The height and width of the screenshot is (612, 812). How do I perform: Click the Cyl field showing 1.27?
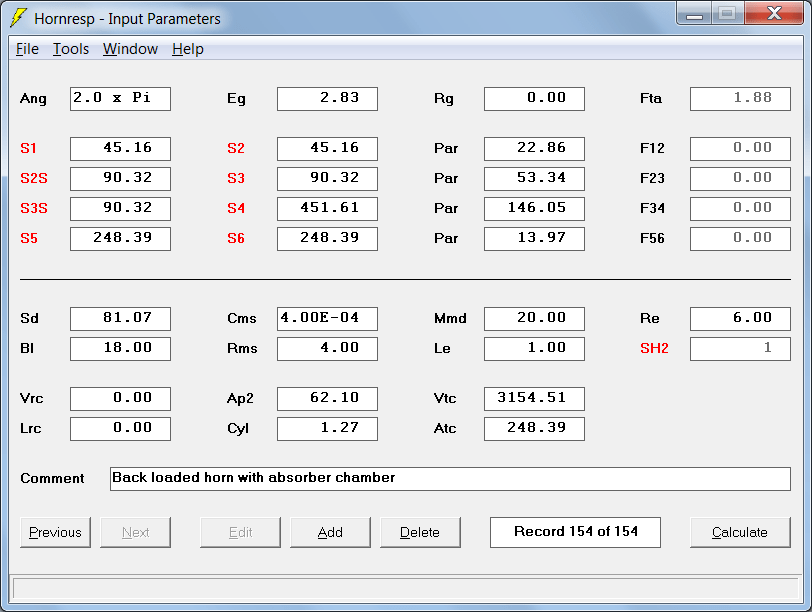click(327, 429)
